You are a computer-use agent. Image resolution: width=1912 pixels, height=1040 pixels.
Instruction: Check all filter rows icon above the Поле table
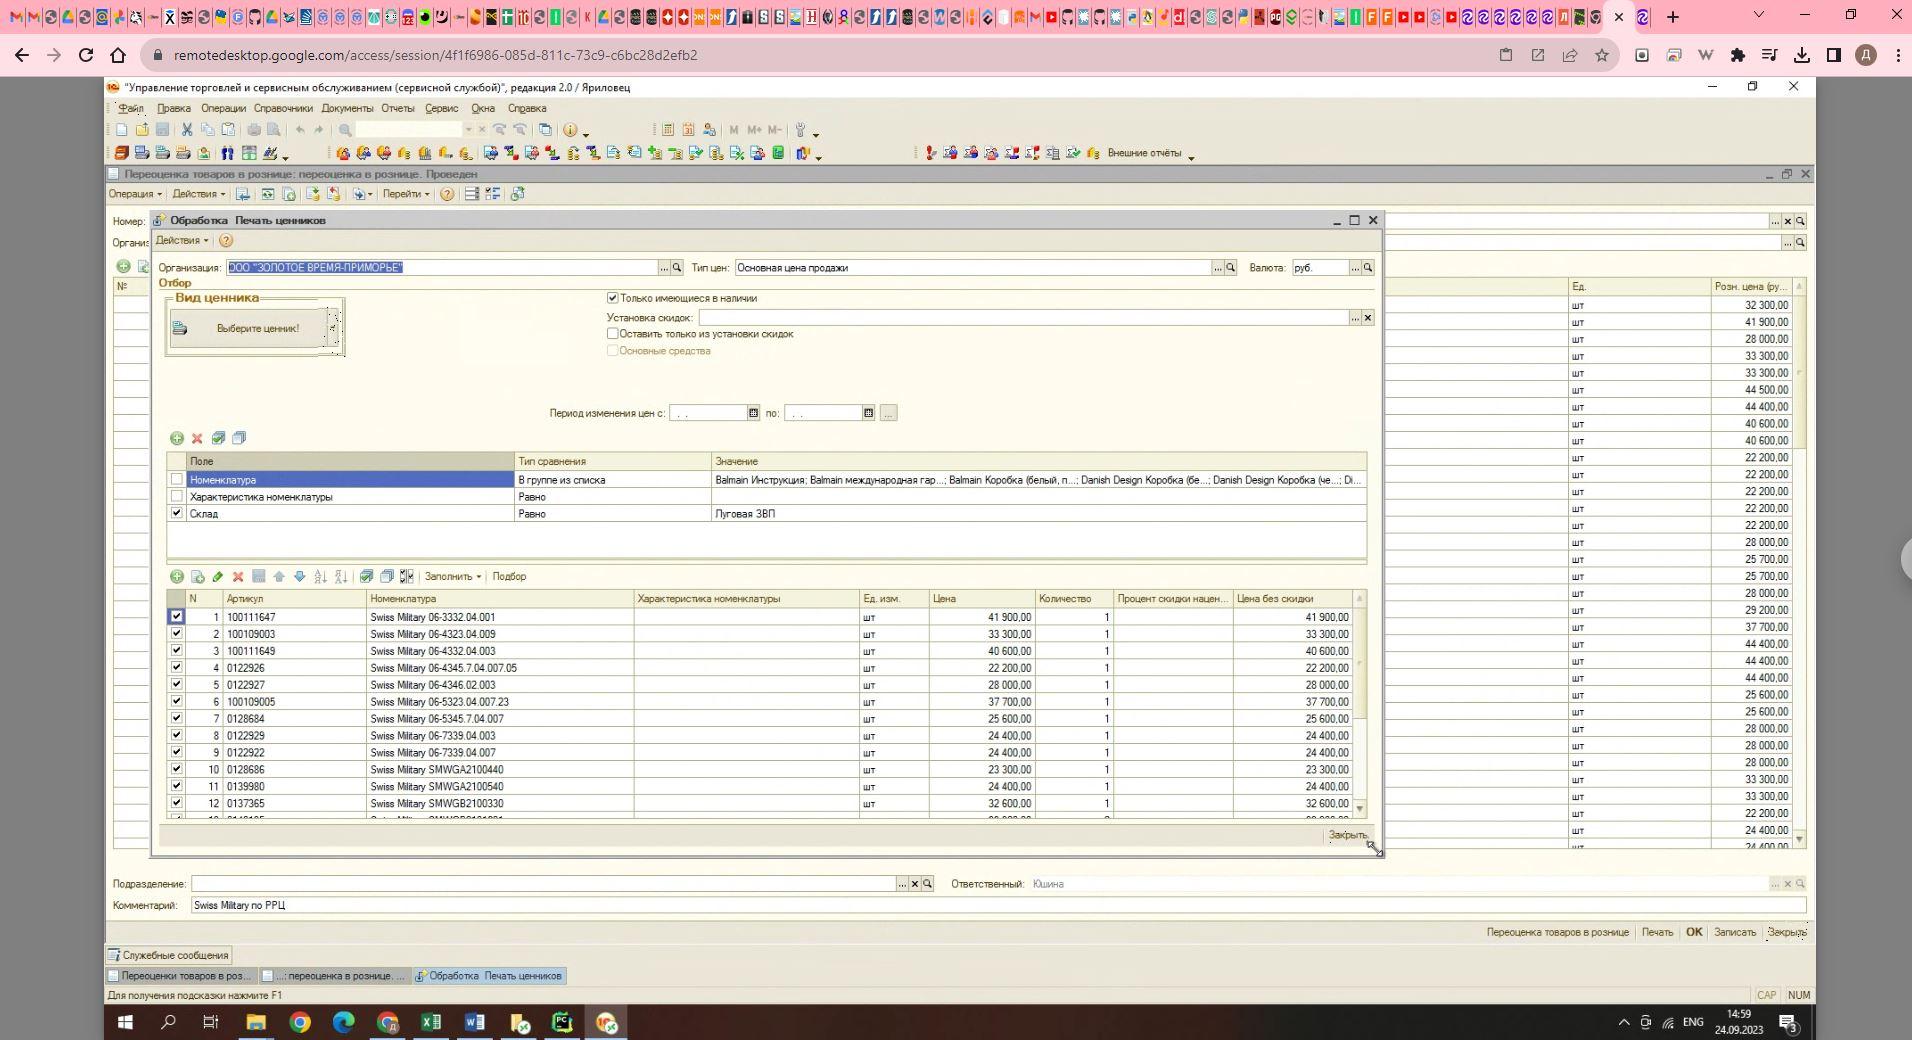coord(218,438)
